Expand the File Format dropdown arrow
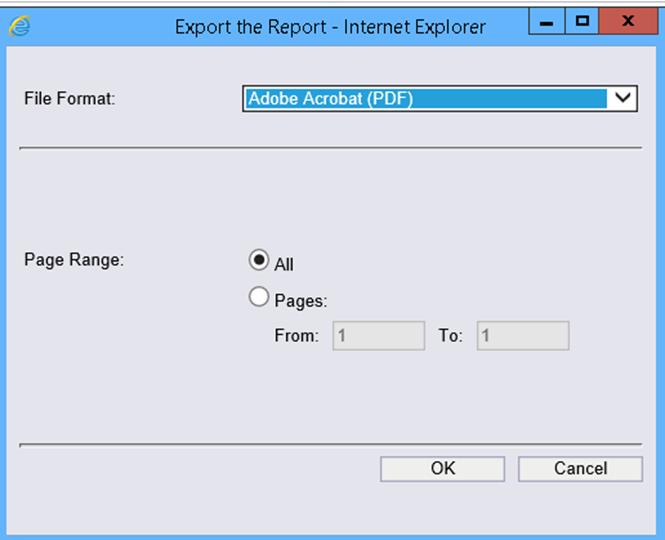This screenshot has height=540, width=665. tap(622, 98)
